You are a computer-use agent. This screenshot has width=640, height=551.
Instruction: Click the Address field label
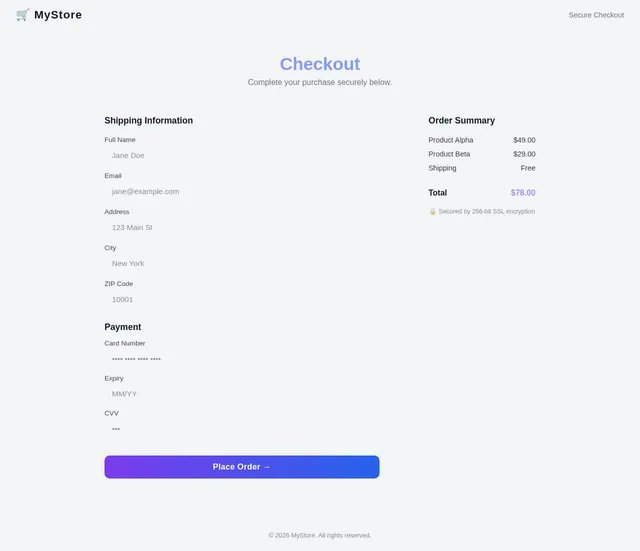point(116,212)
